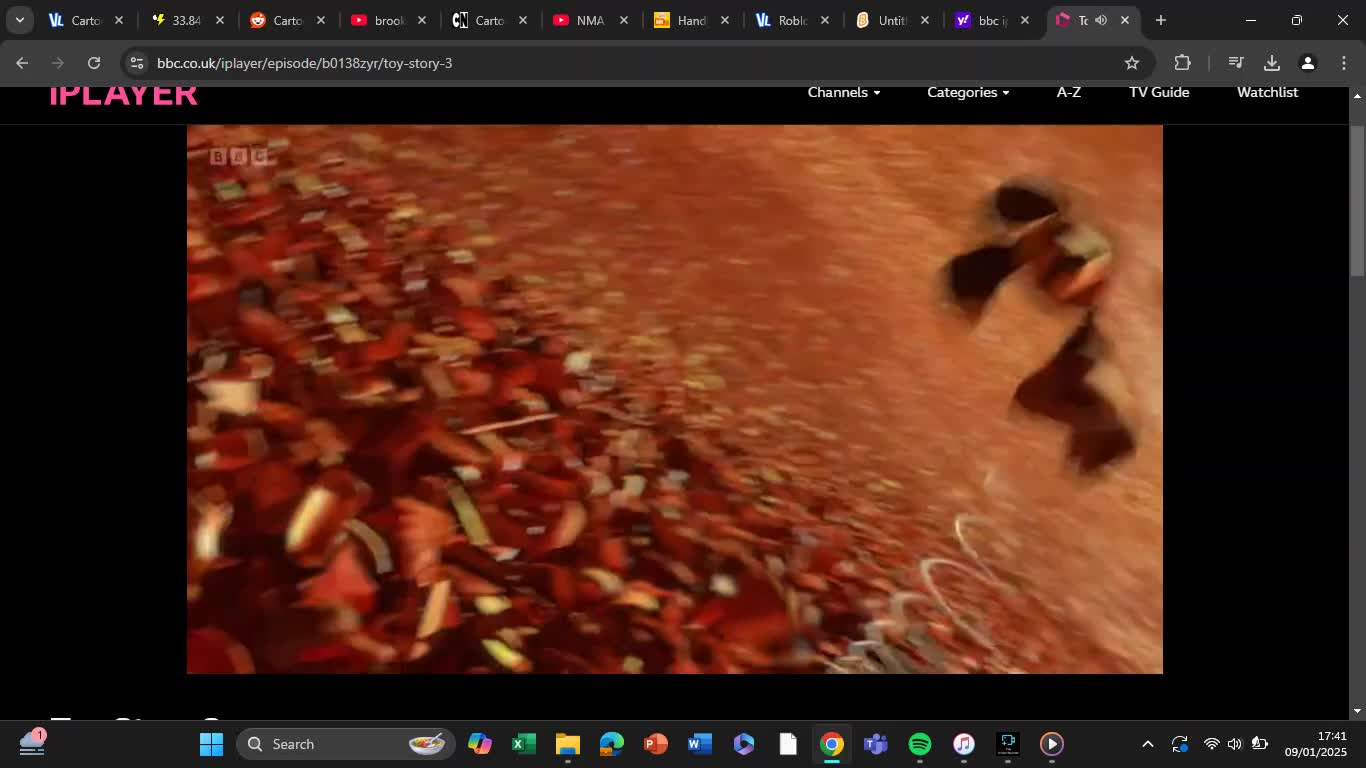The width and height of the screenshot is (1366, 768).
Task: Mute the audio on the iPlayer tab
Action: coord(1101,20)
